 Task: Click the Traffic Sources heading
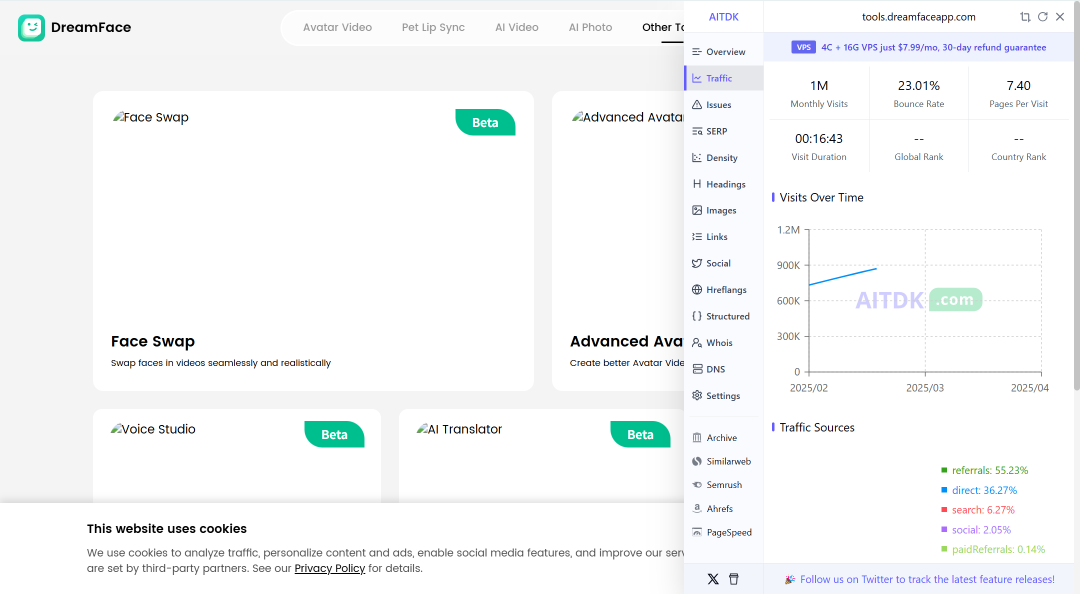click(x=817, y=427)
